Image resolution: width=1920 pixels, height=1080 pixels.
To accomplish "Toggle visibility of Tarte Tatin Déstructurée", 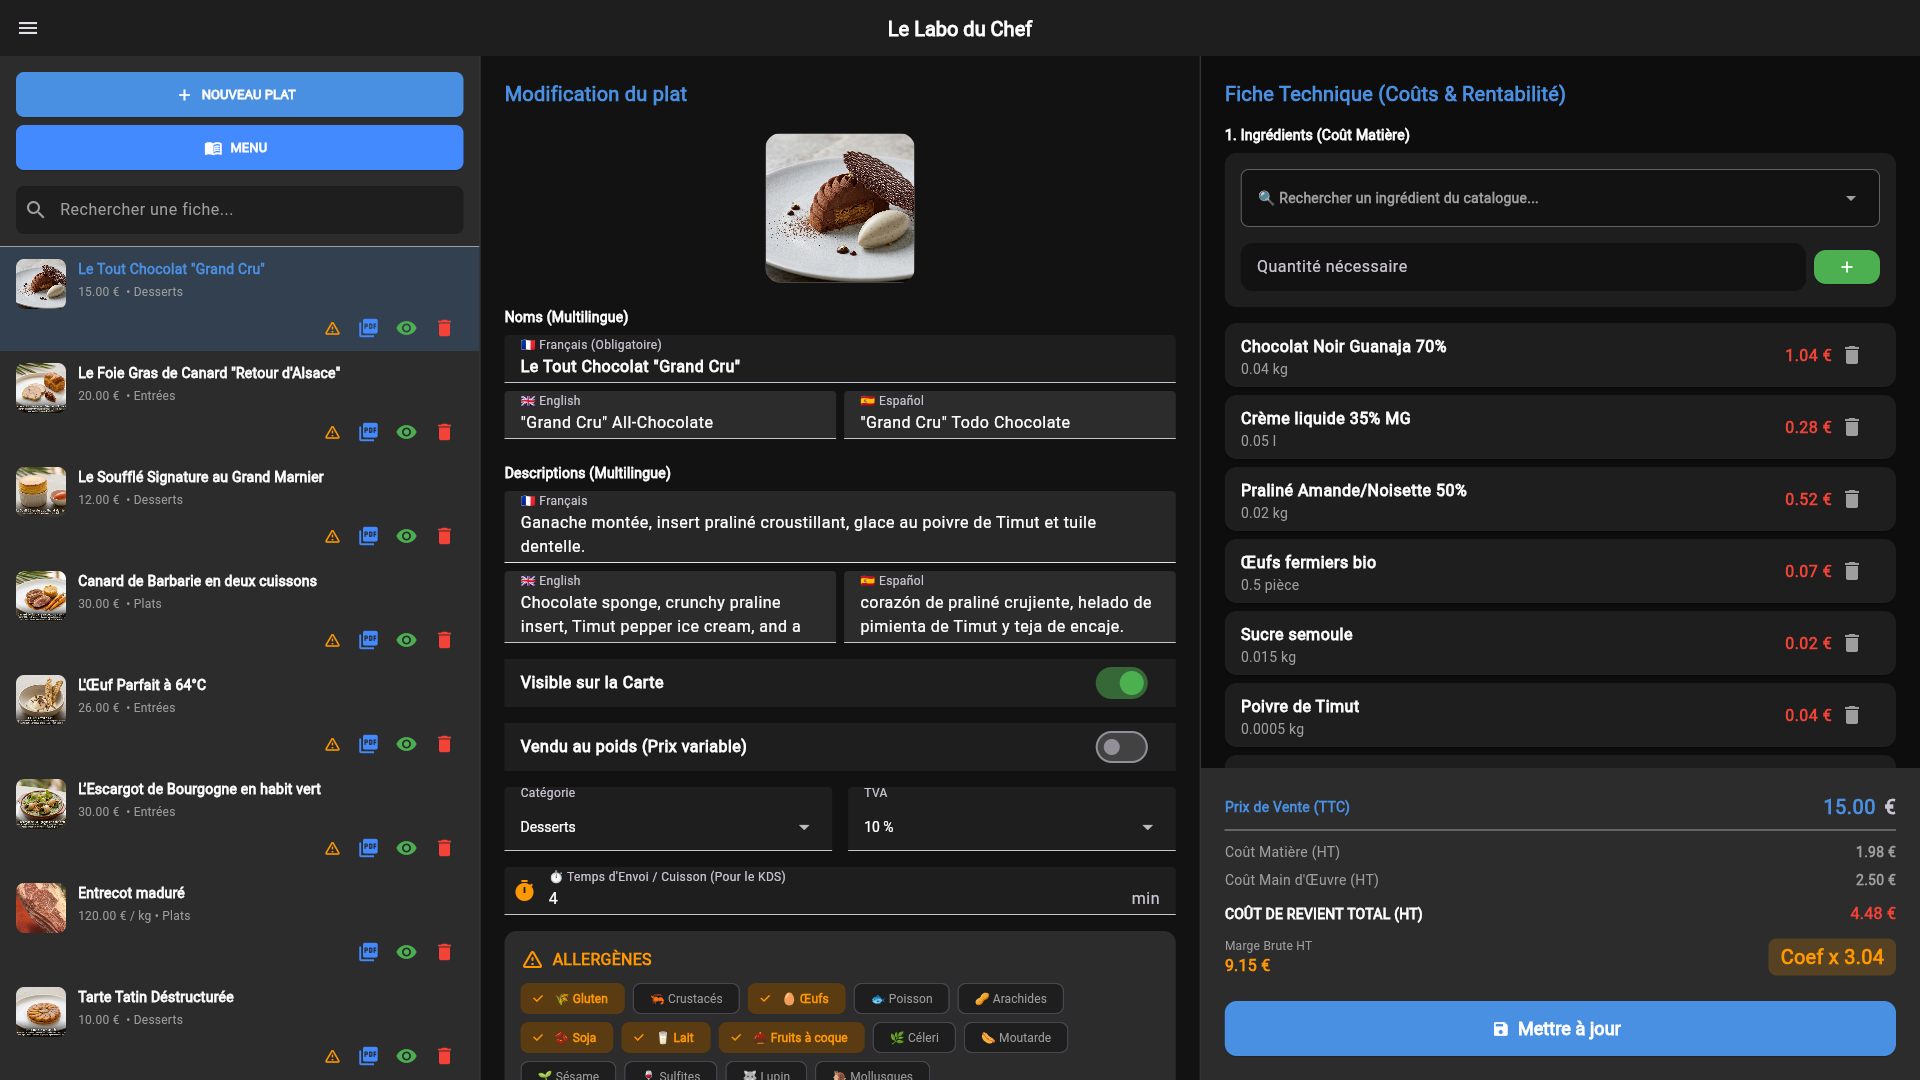I will pyautogui.click(x=406, y=1056).
